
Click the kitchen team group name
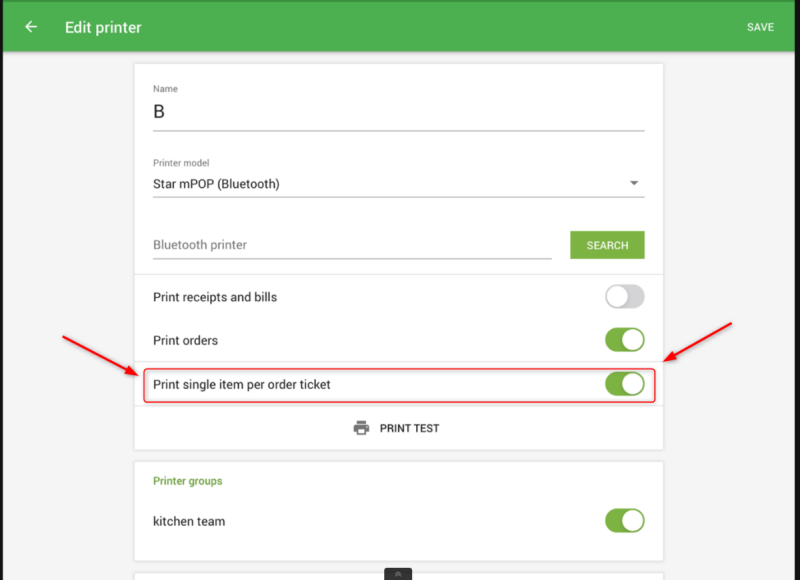(189, 521)
